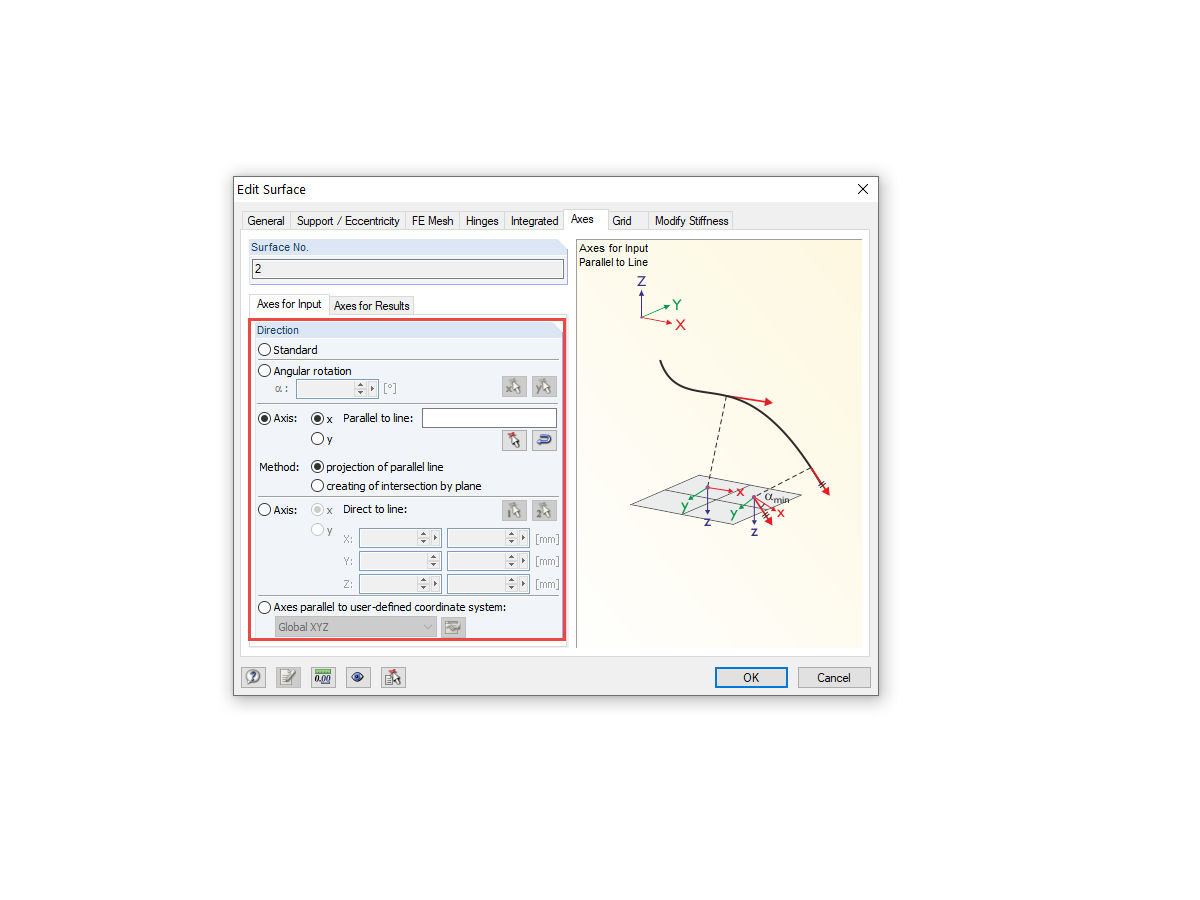1200x900 pixels.
Task: Click the pick point 1 icon
Action: [x=514, y=510]
